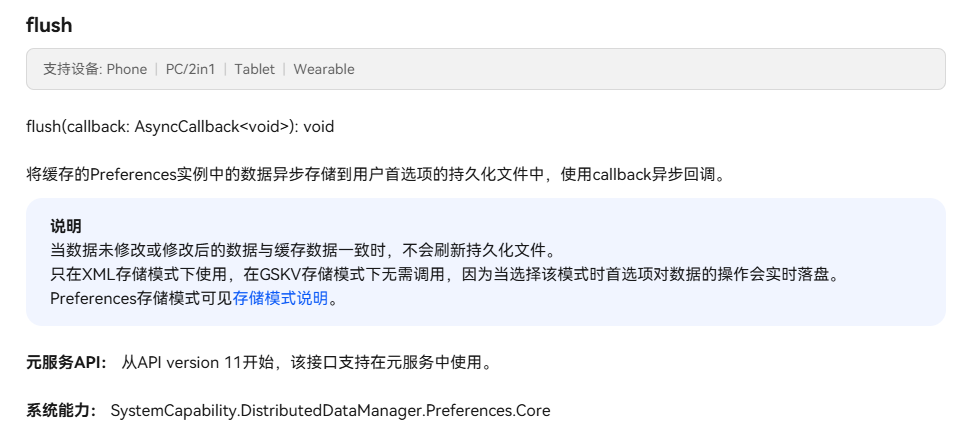Click the note line about XML存储模式
This screenshot has width=958, height=433.
[447, 275]
